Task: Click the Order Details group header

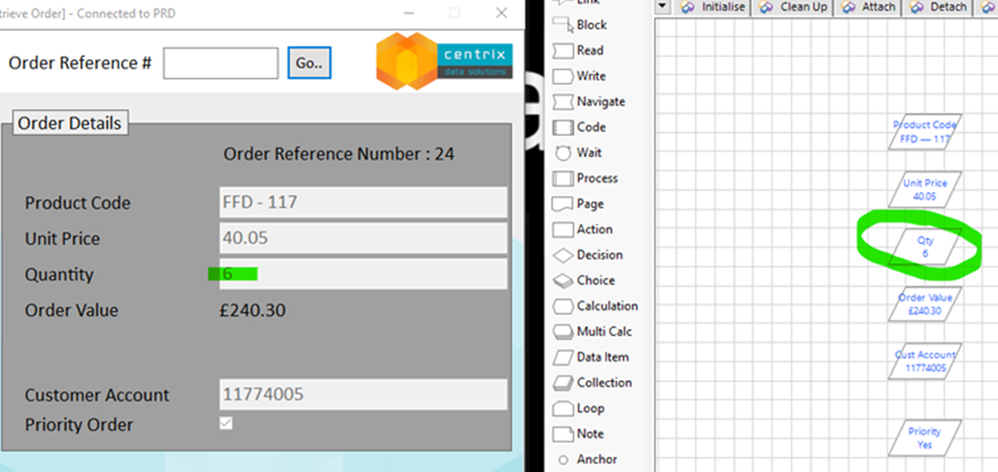Action: 70,123
